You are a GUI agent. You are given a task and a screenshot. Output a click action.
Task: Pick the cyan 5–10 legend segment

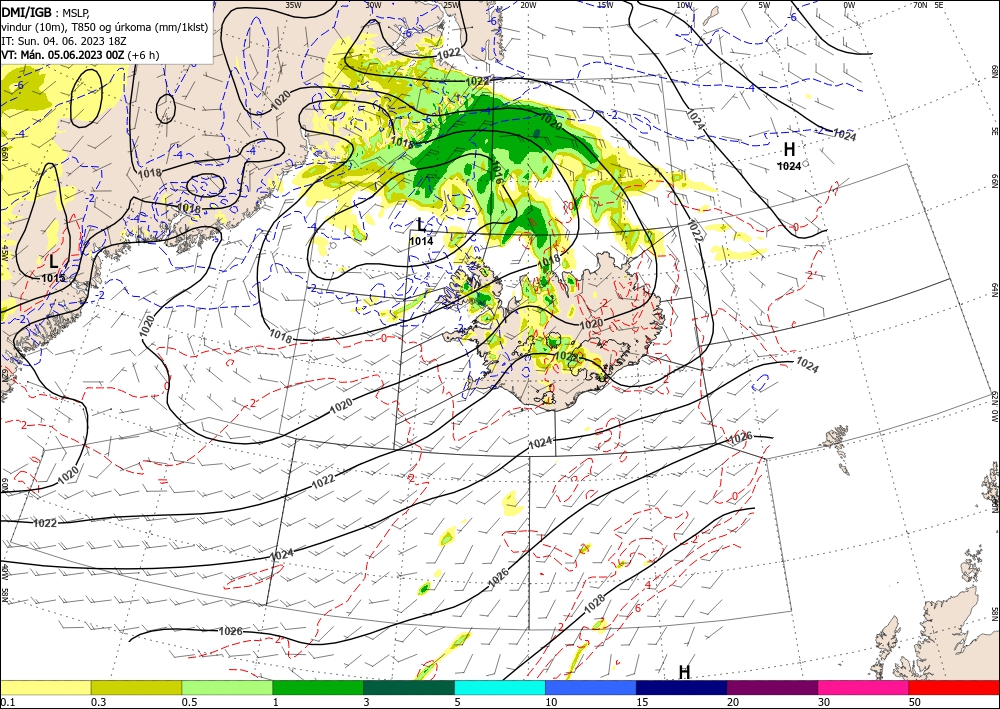pos(500,687)
